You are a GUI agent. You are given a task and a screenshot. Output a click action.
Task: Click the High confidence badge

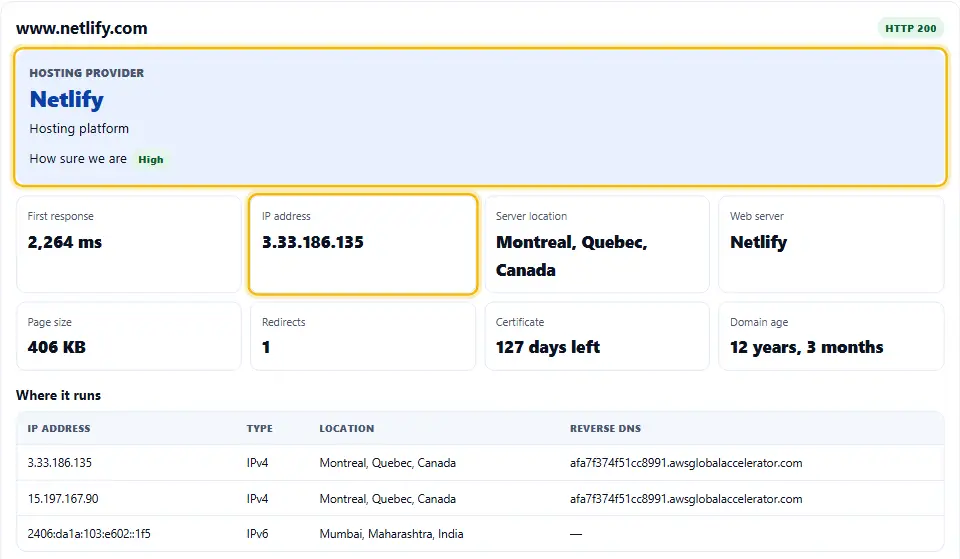coord(151,159)
